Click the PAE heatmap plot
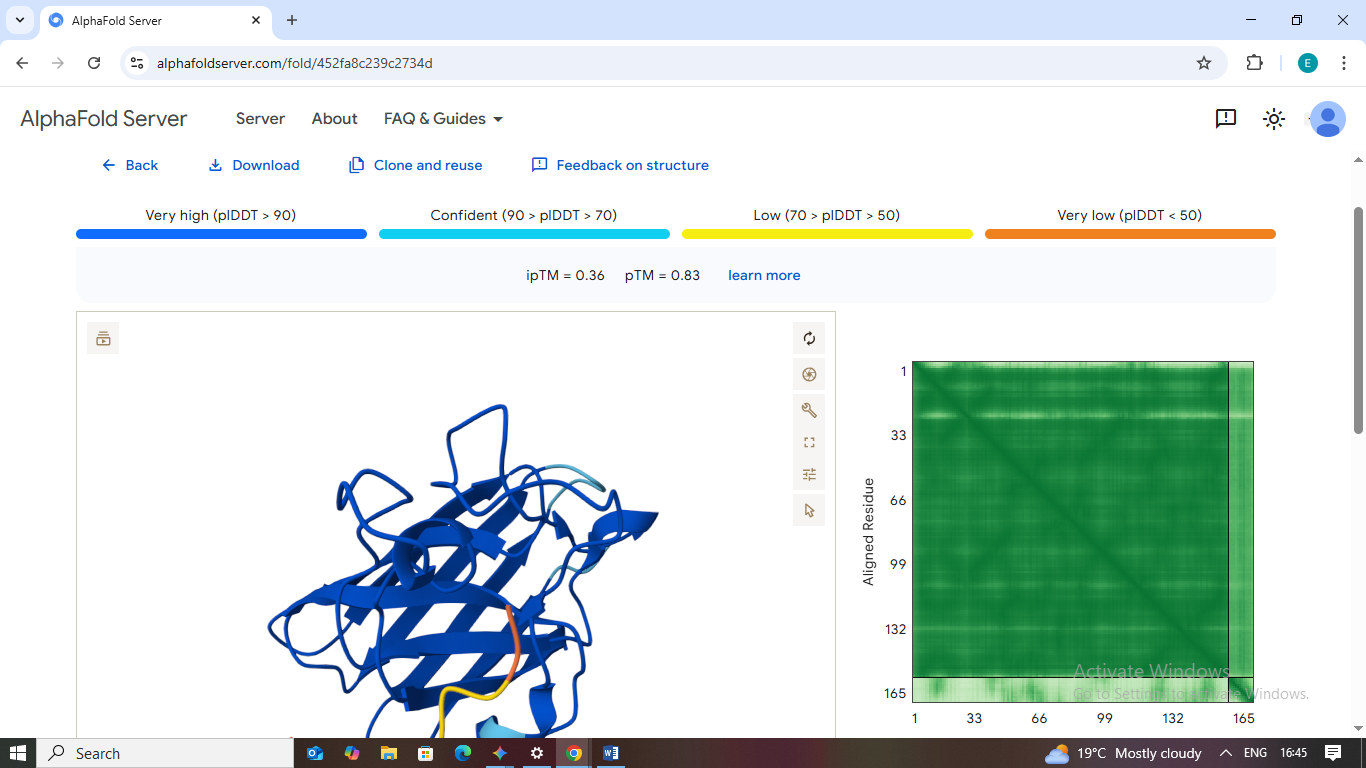This screenshot has height=768, width=1366. click(1083, 532)
